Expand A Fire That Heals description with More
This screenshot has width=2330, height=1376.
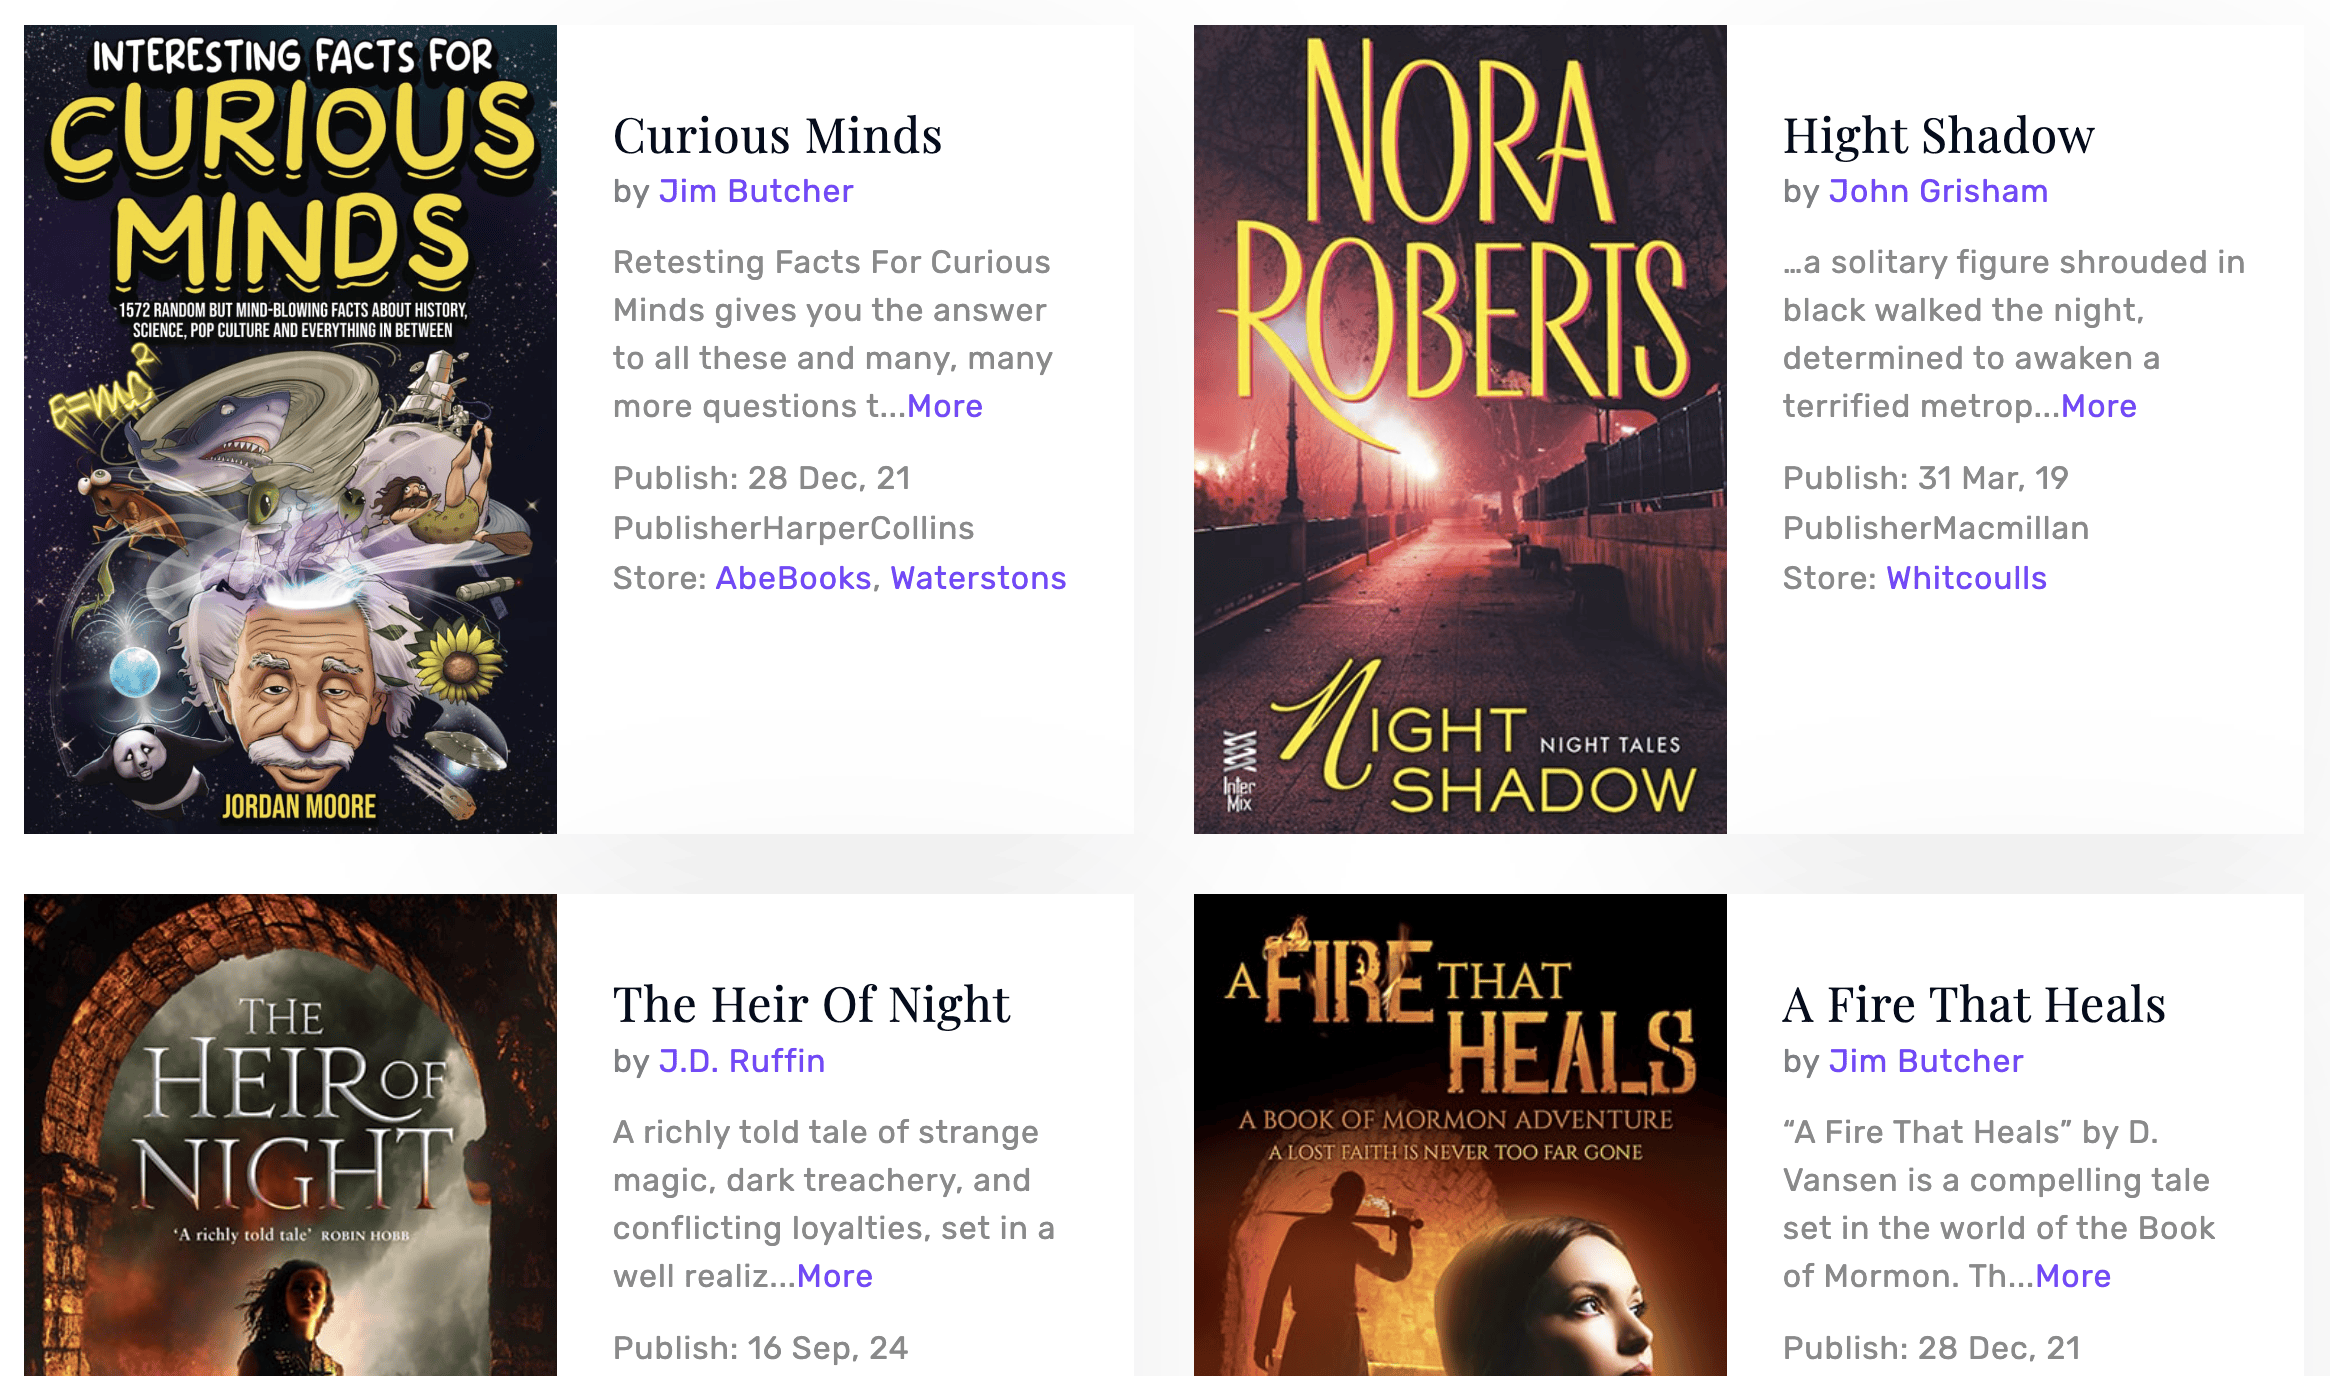(2073, 1276)
